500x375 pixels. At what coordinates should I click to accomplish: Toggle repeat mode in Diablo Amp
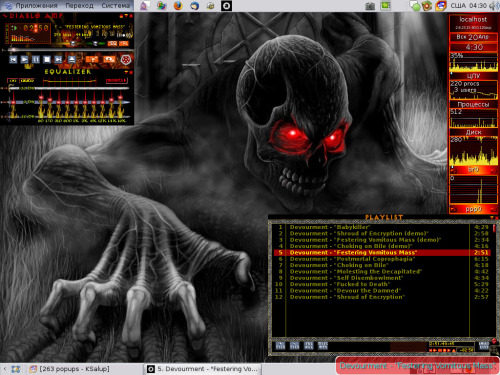pos(109,59)
